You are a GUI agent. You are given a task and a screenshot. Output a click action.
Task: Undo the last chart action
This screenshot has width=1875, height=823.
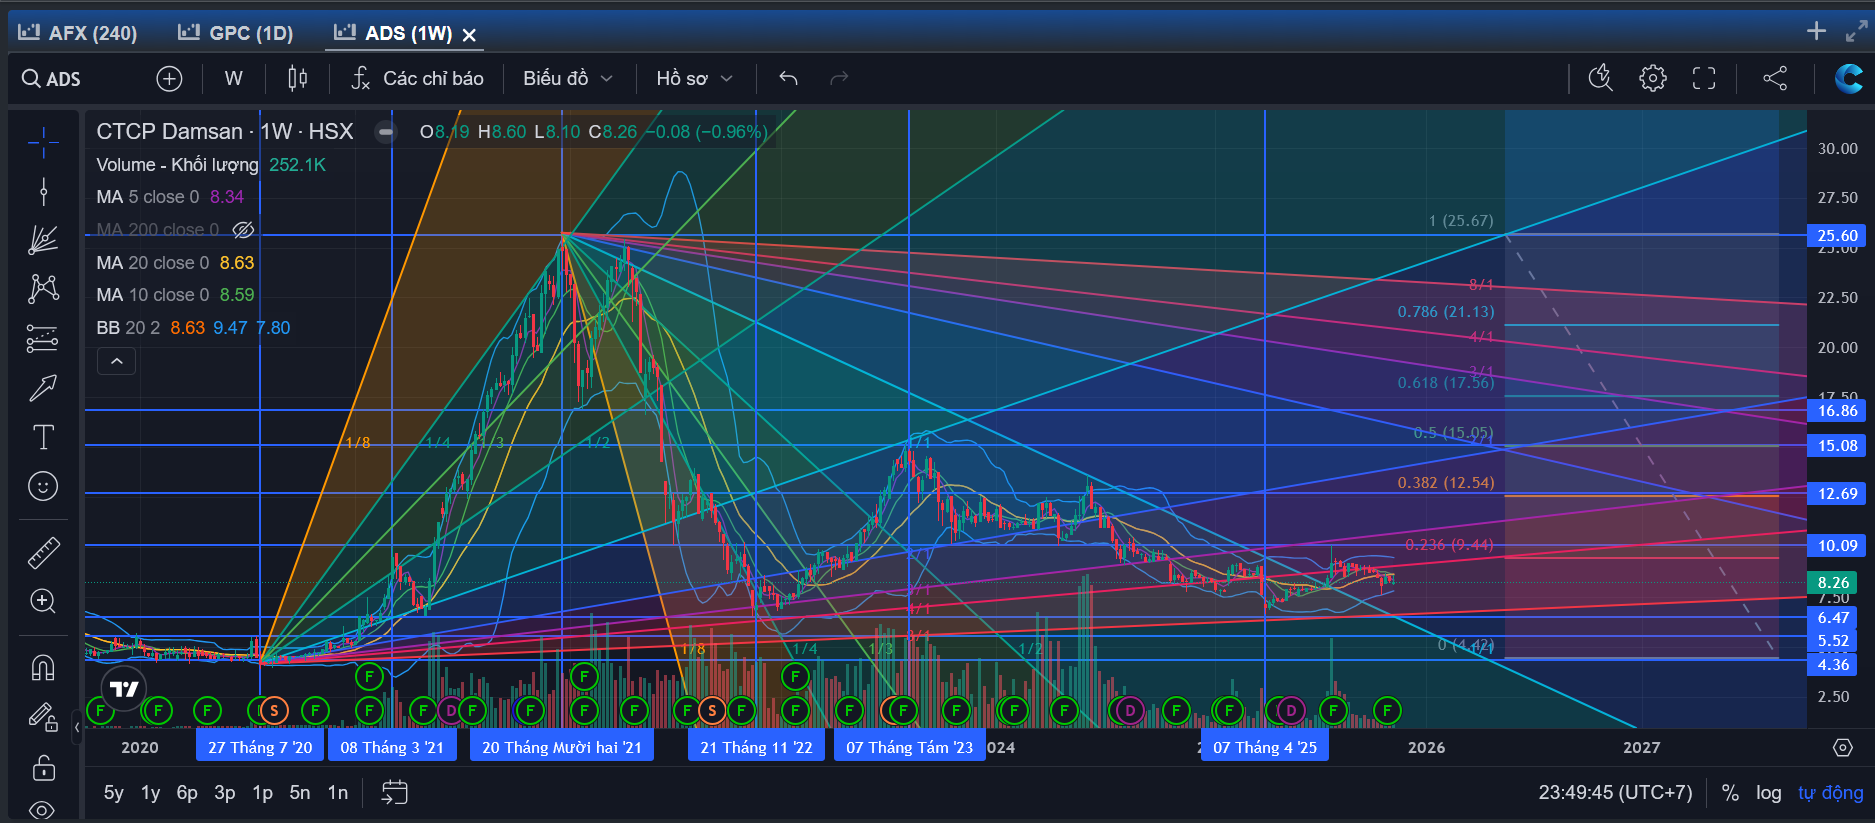point(788,79)
